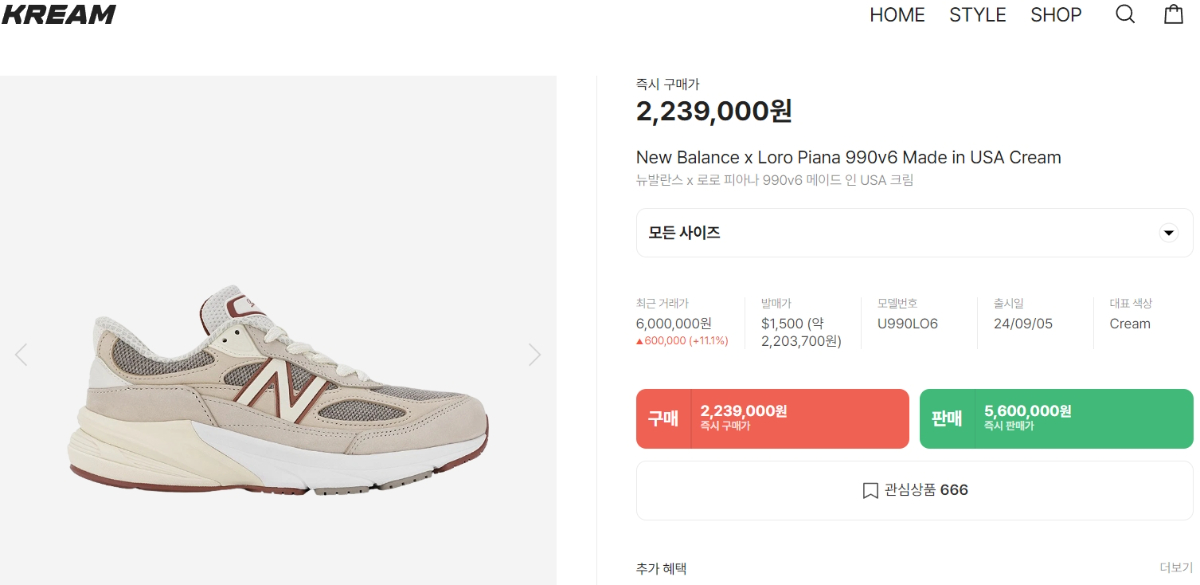Click the Cream representative color value
The height and width of the screenshot is (585, 1200).
coord(1130,324)
